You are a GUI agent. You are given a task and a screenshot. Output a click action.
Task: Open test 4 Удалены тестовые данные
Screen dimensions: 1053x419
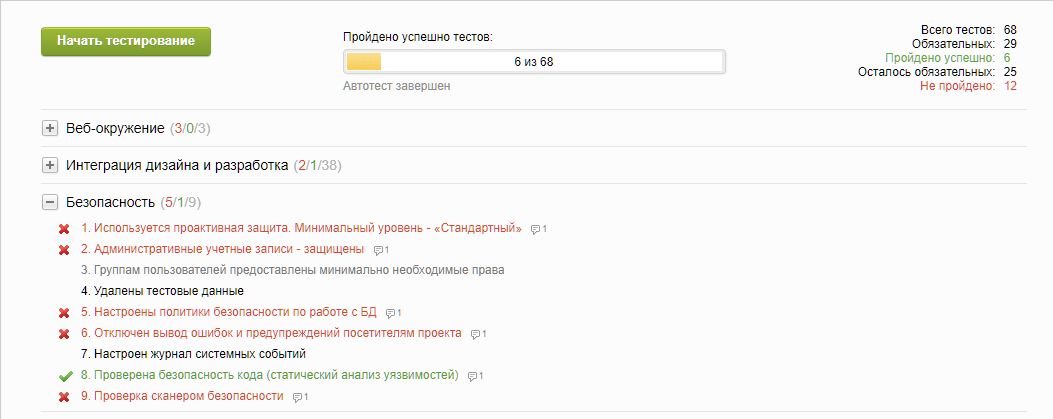(162, 291)
